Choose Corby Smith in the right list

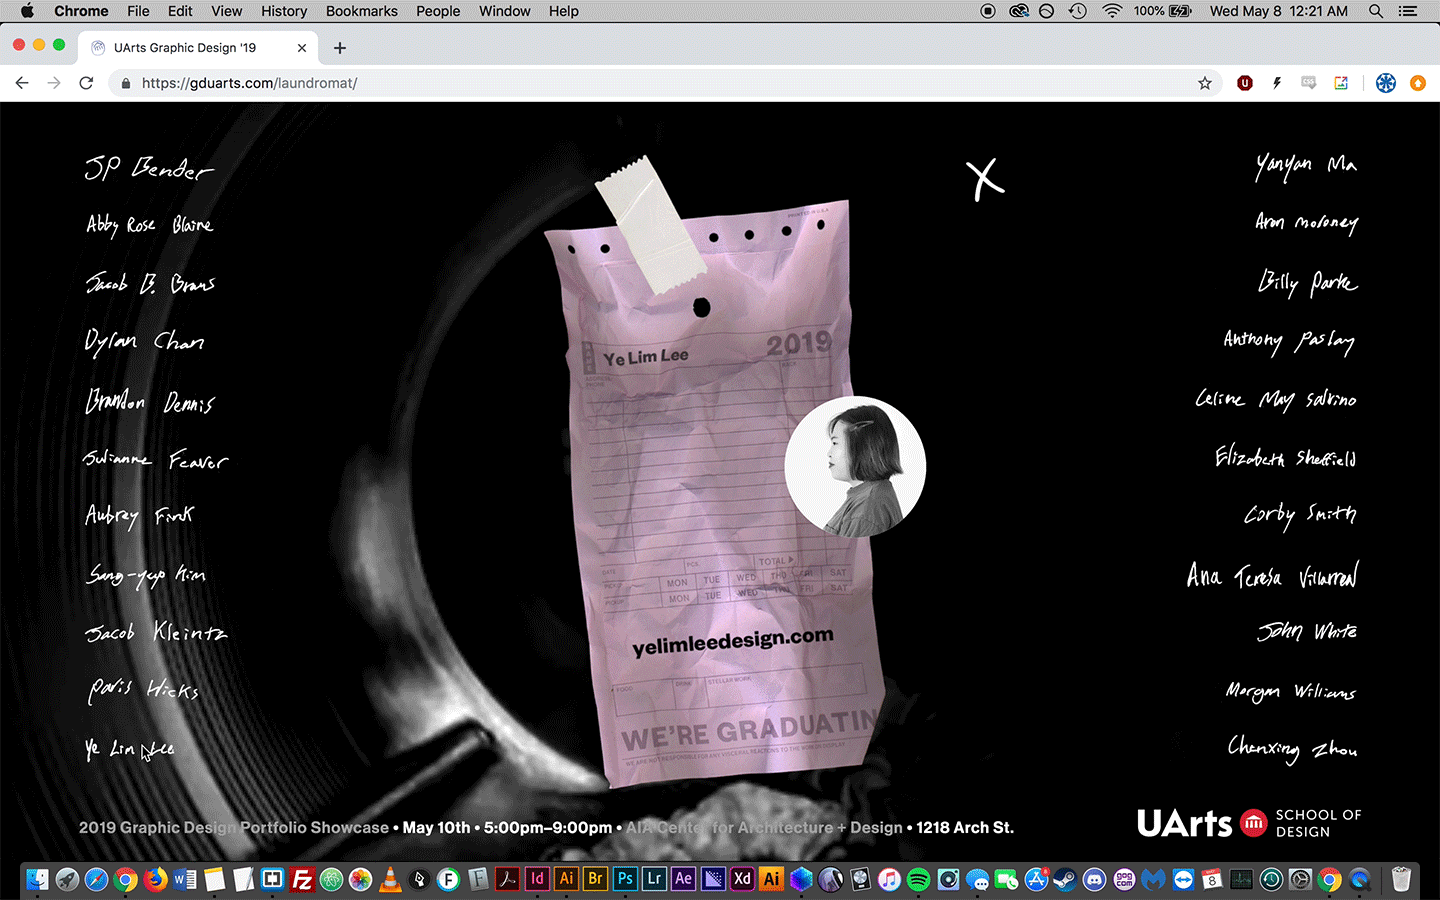(1300, 514)
